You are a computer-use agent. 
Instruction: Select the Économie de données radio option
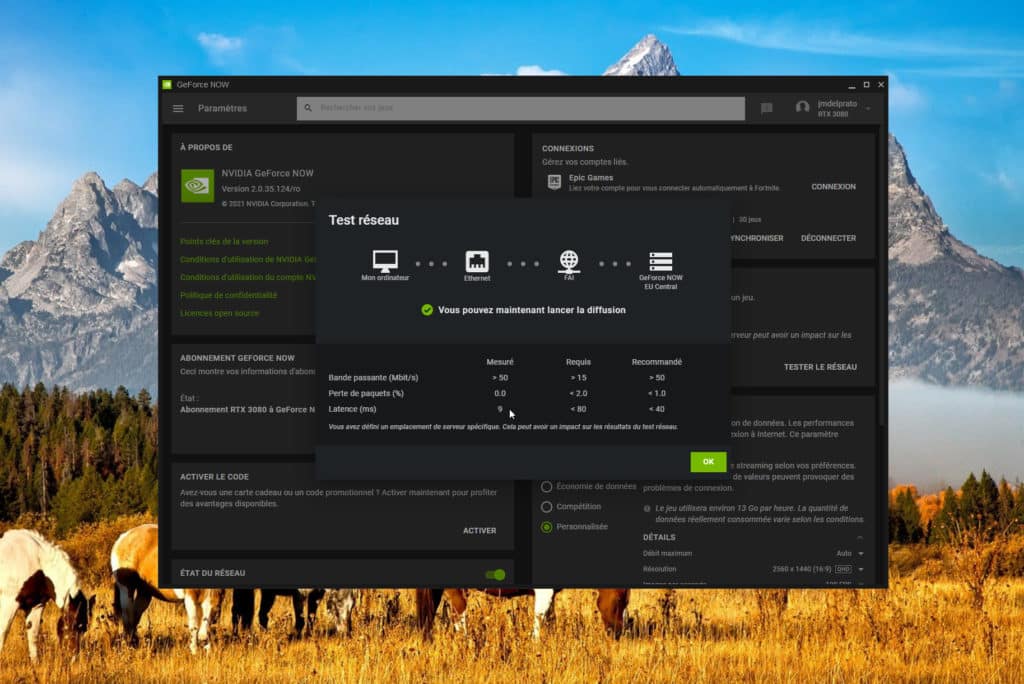547,487
